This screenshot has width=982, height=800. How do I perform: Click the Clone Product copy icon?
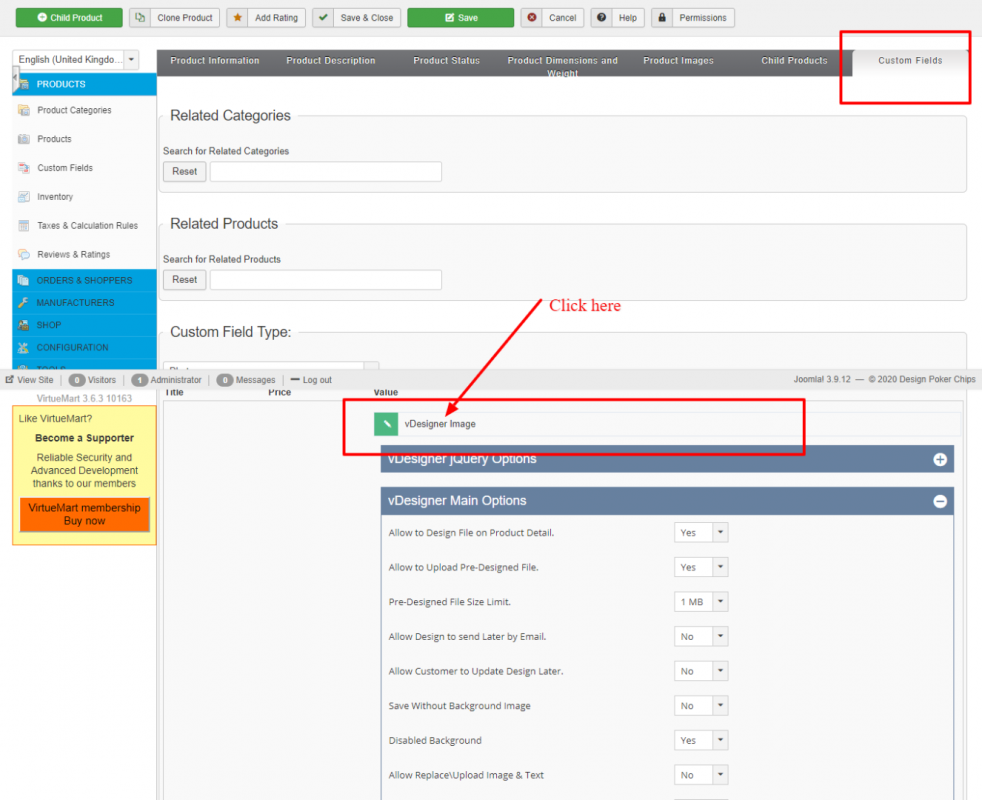tap(140, 18)
